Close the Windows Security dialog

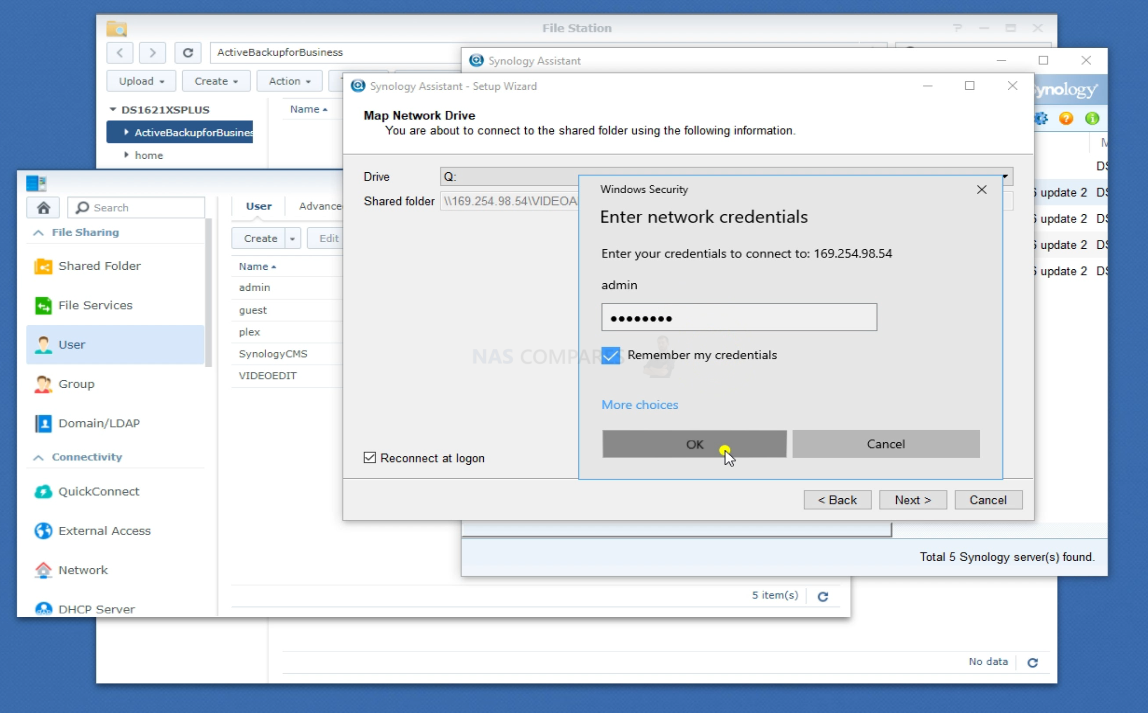(982, 190)
